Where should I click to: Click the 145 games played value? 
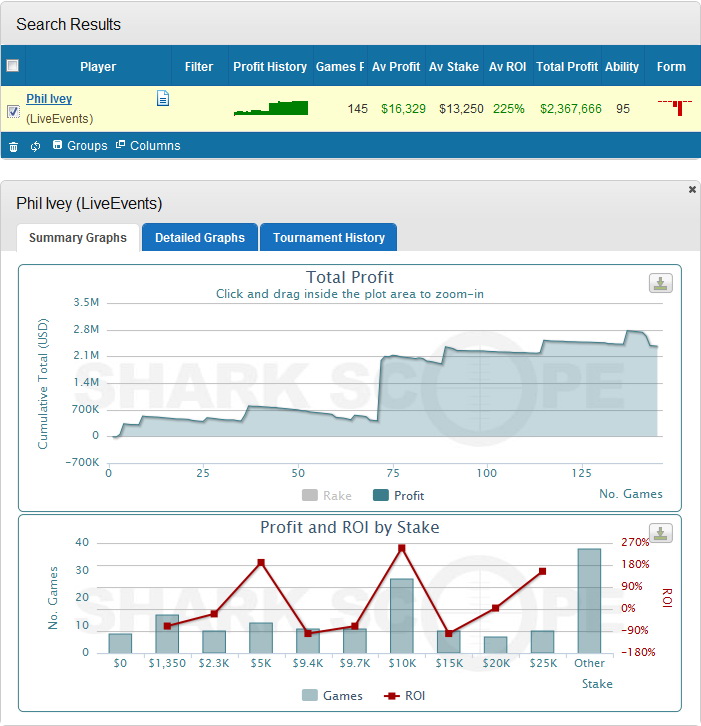pos(357,109)
